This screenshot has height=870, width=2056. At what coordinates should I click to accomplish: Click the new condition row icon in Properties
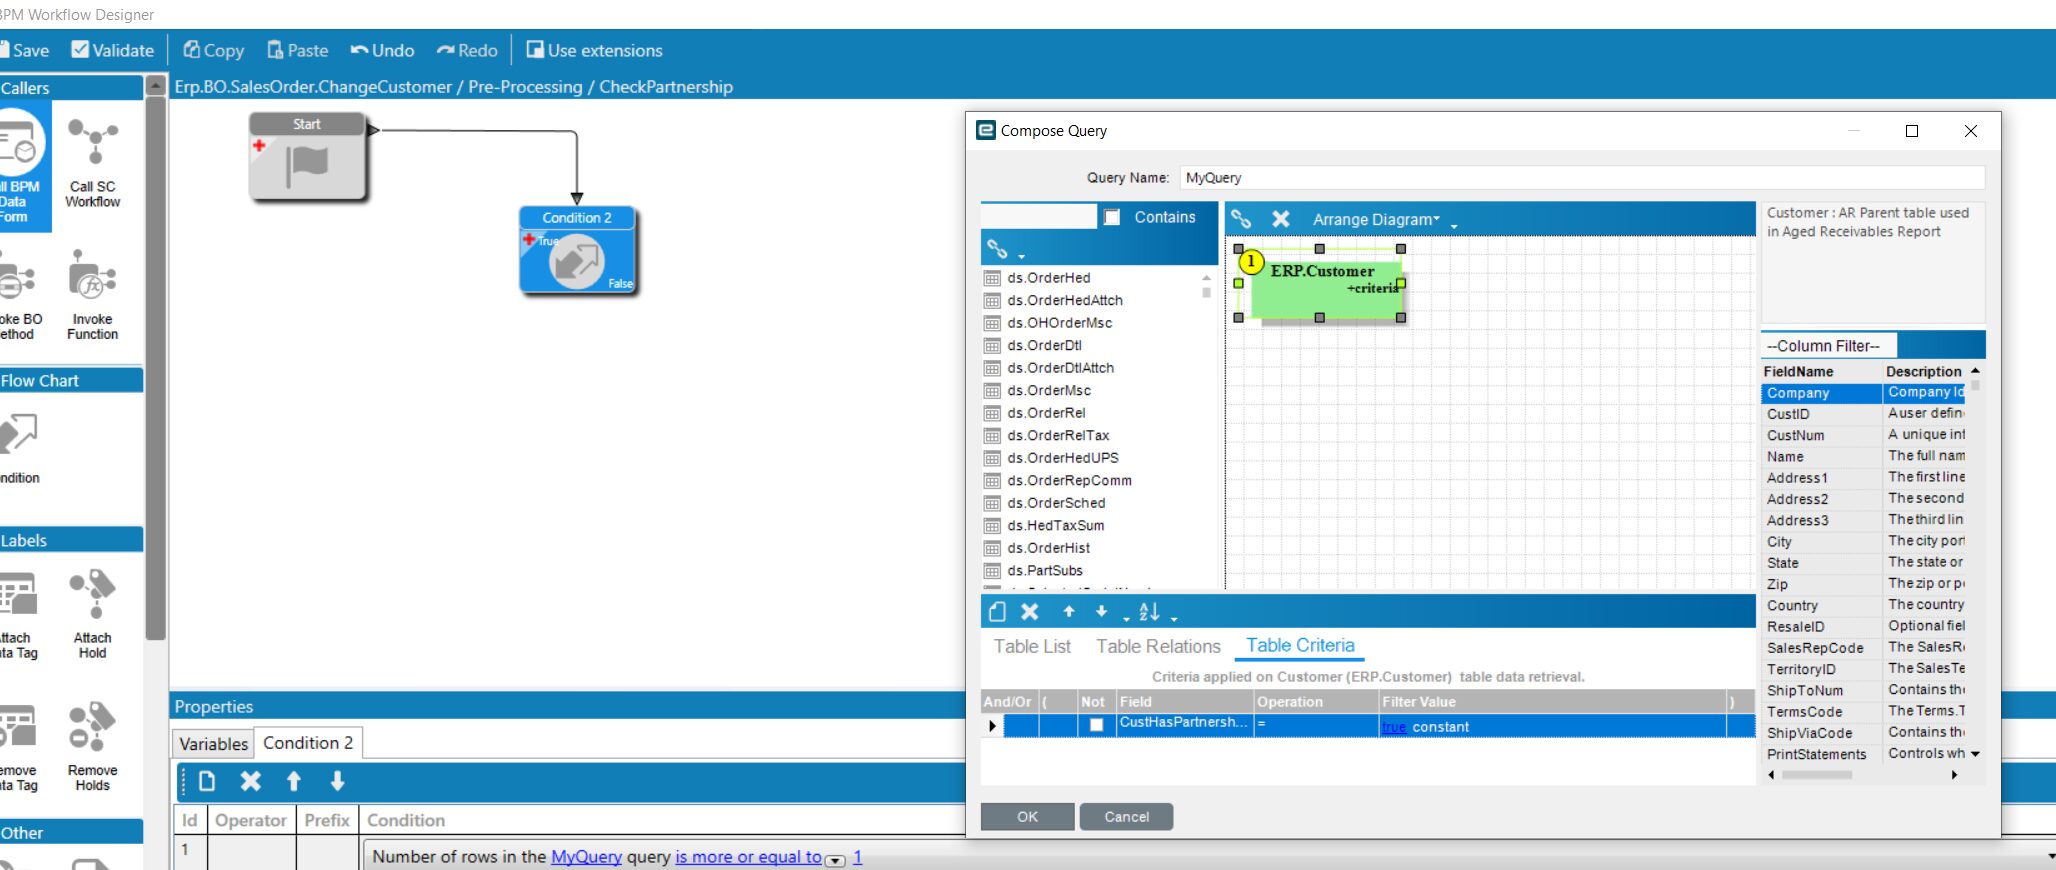point(207,781)
